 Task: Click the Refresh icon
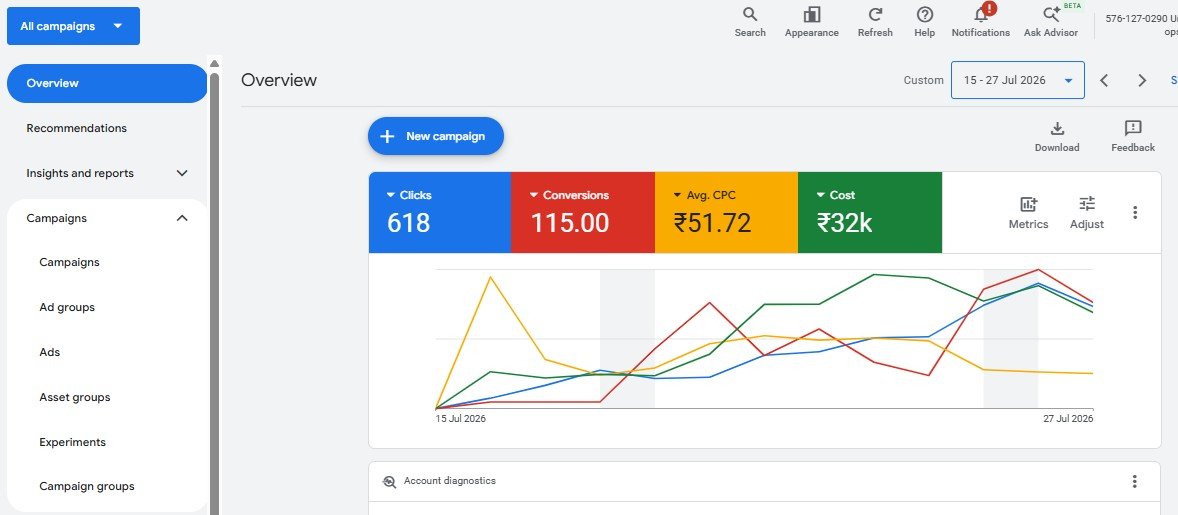point(875,15)
